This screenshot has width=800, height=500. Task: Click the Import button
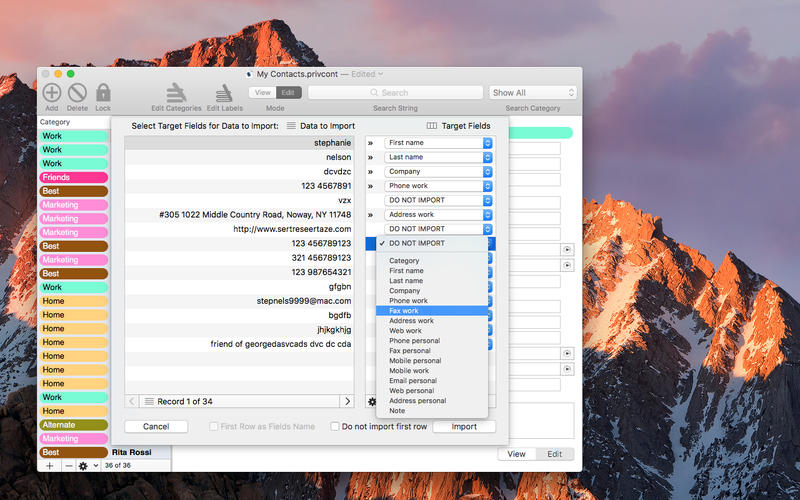464,427
